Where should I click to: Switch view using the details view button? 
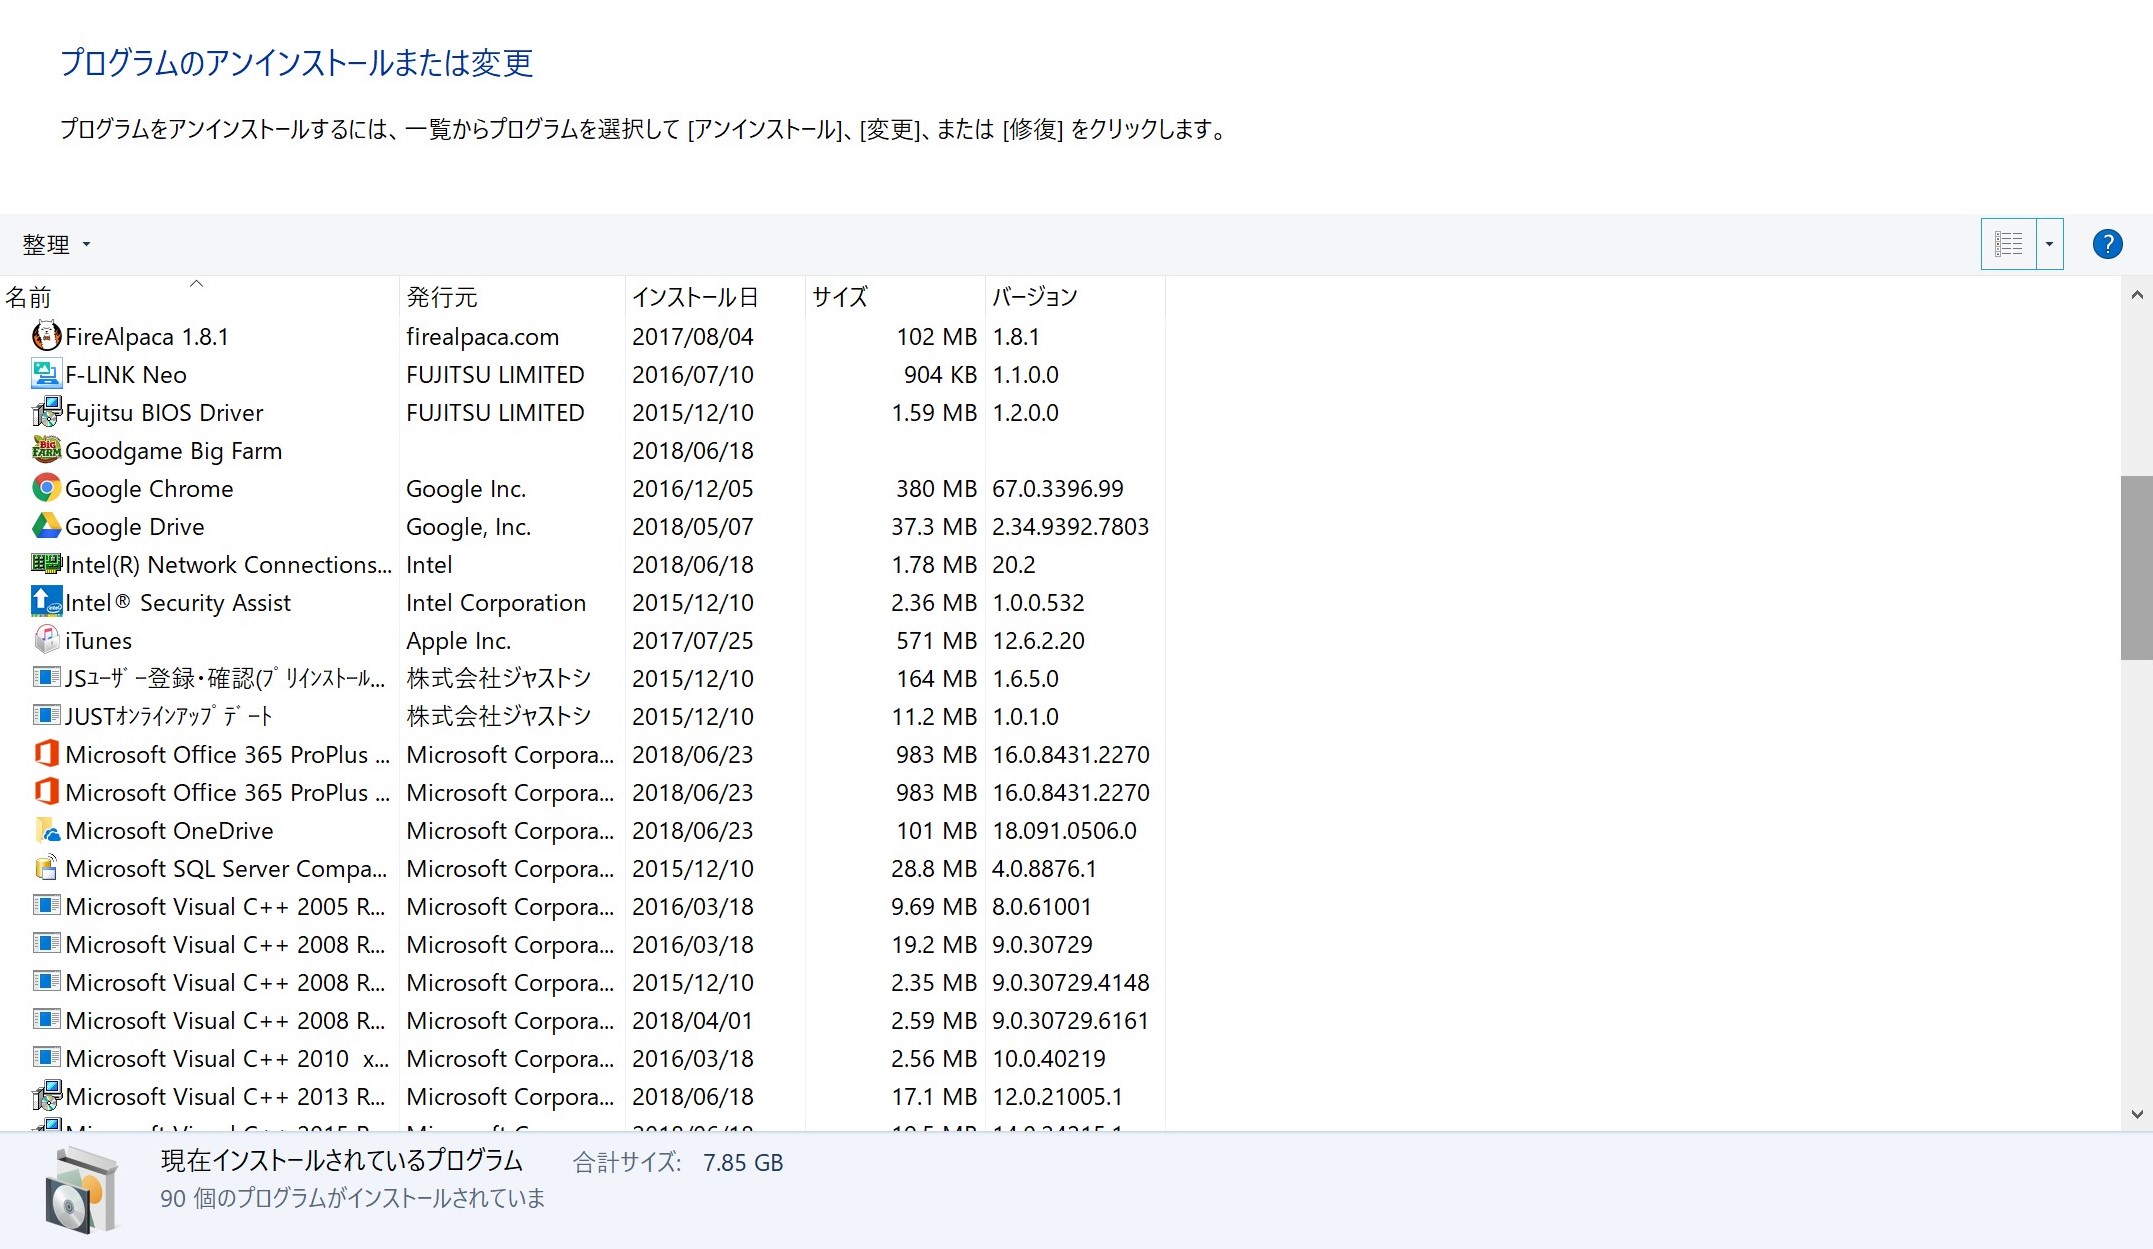[x=2008, y=244]
